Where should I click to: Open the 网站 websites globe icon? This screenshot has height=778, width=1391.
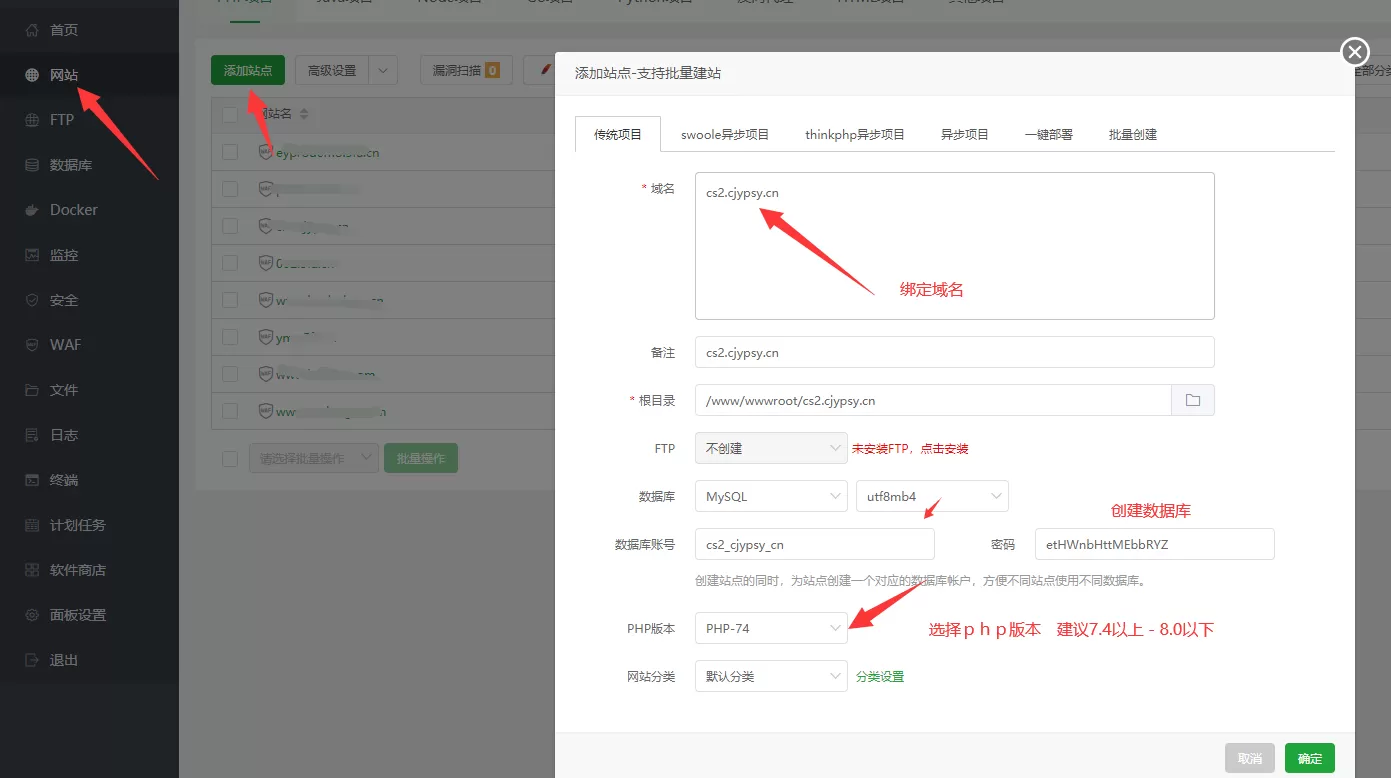[32, 75]
